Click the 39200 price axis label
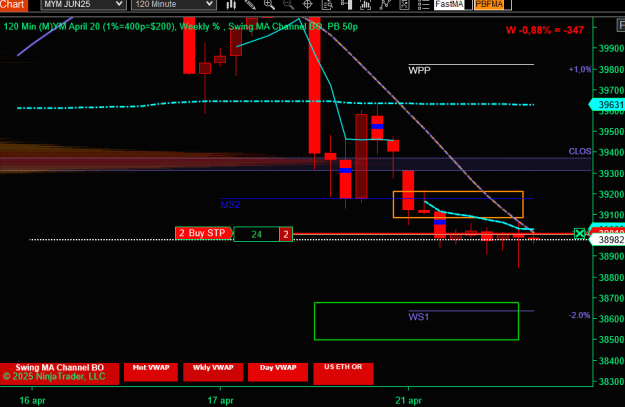Image resolution: width=625 pixels, height=407 pixels. coord(611,194)
